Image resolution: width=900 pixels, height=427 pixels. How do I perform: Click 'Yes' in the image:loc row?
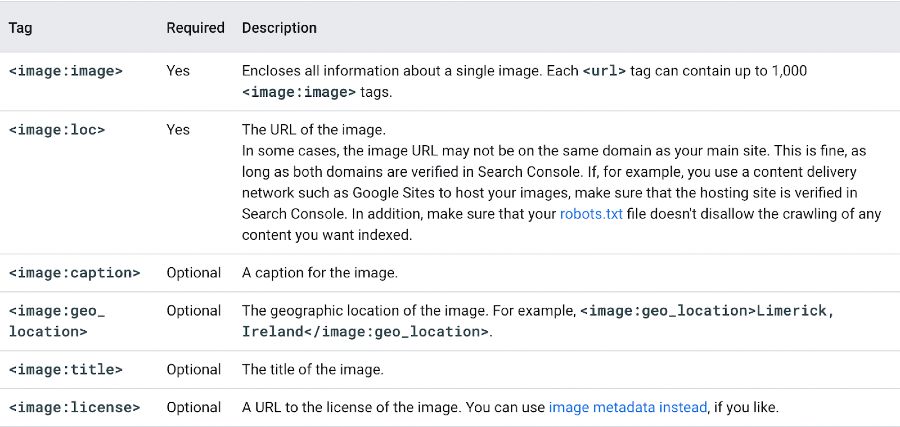point(178,130)
